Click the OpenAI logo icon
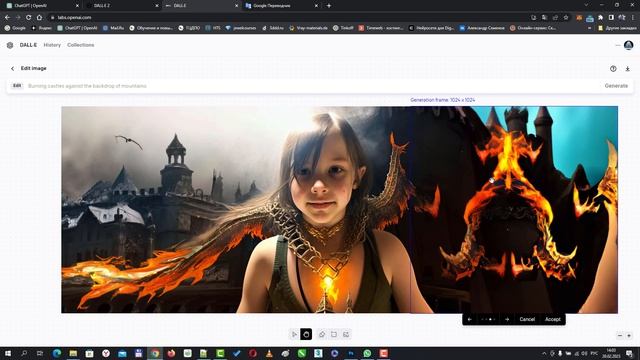 click(x=10, y=45)
